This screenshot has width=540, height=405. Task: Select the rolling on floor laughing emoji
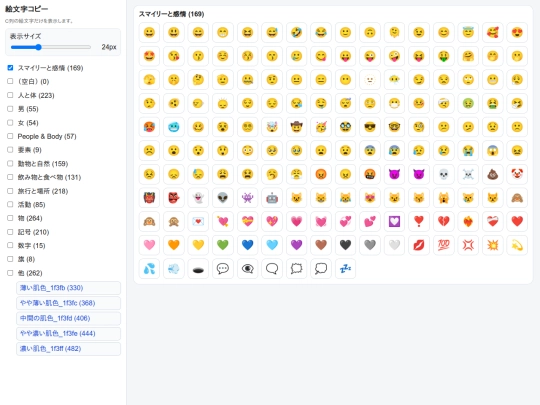[x=296, y=32]
